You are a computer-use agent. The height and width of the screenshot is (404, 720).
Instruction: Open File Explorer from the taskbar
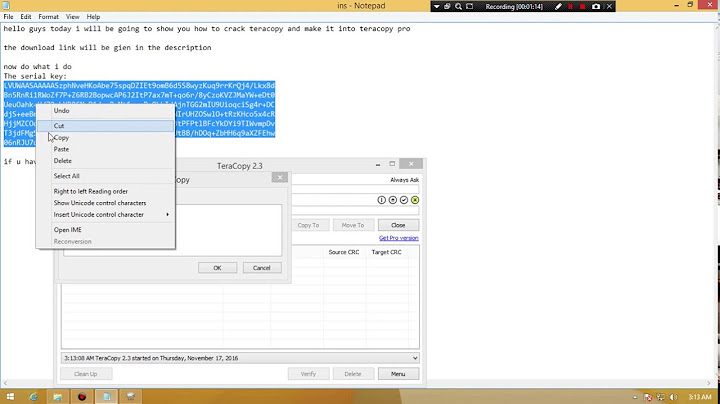click(57, 397)
